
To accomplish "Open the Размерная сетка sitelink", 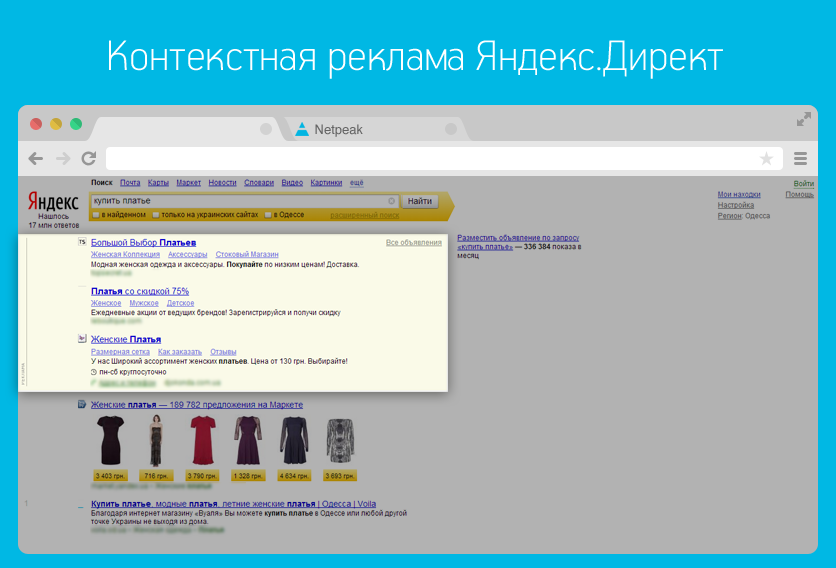I will (120, 352).
